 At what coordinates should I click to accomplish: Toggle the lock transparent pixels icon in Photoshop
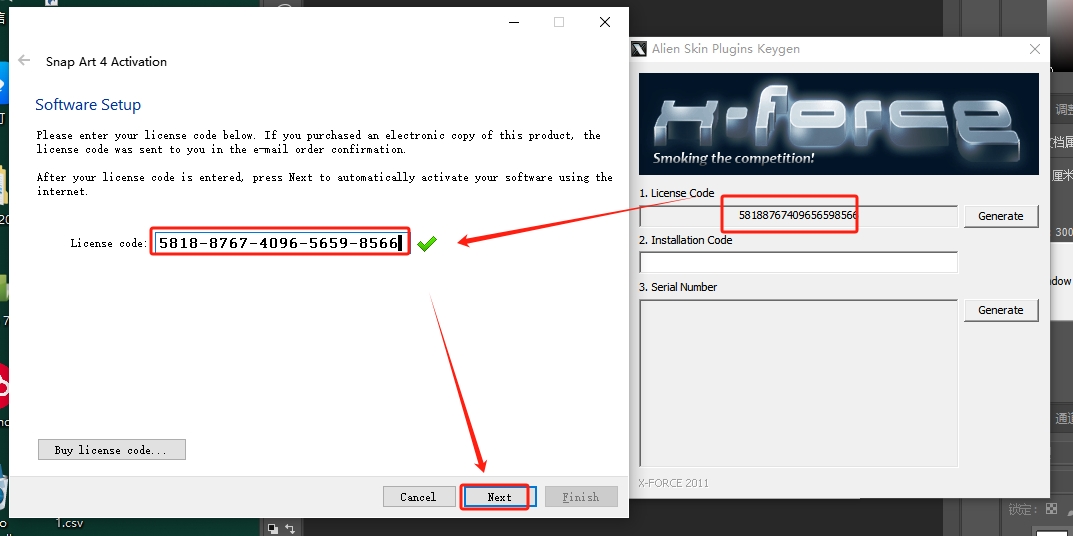pos(1051,509)
